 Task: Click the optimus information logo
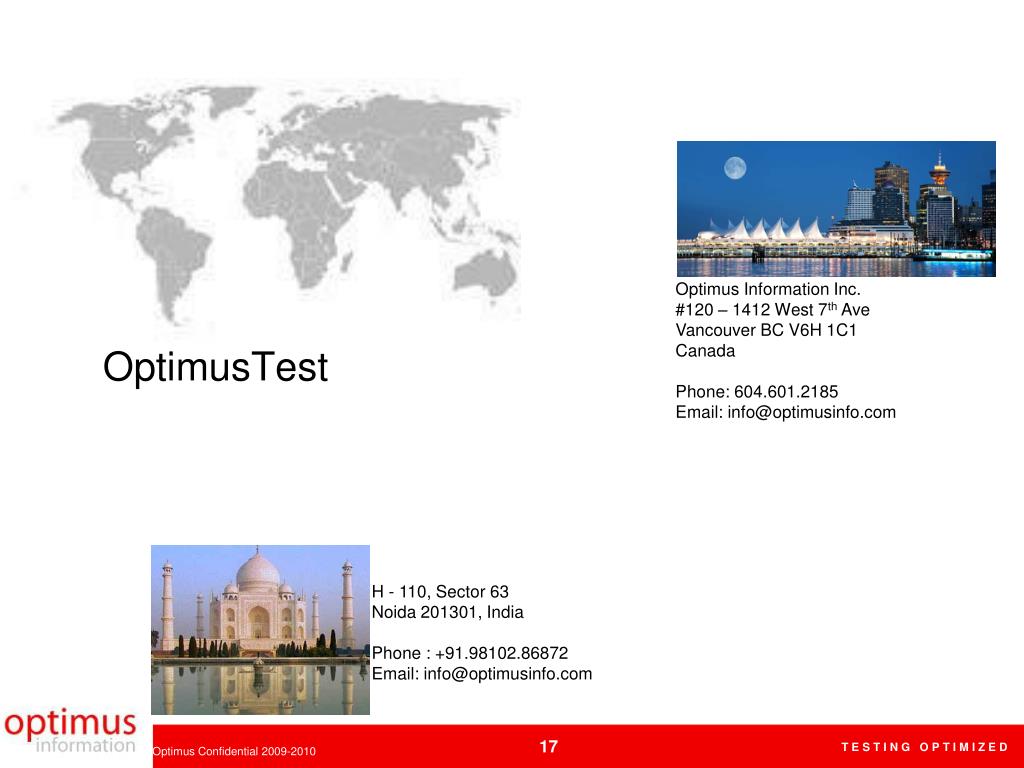[71, 731]
